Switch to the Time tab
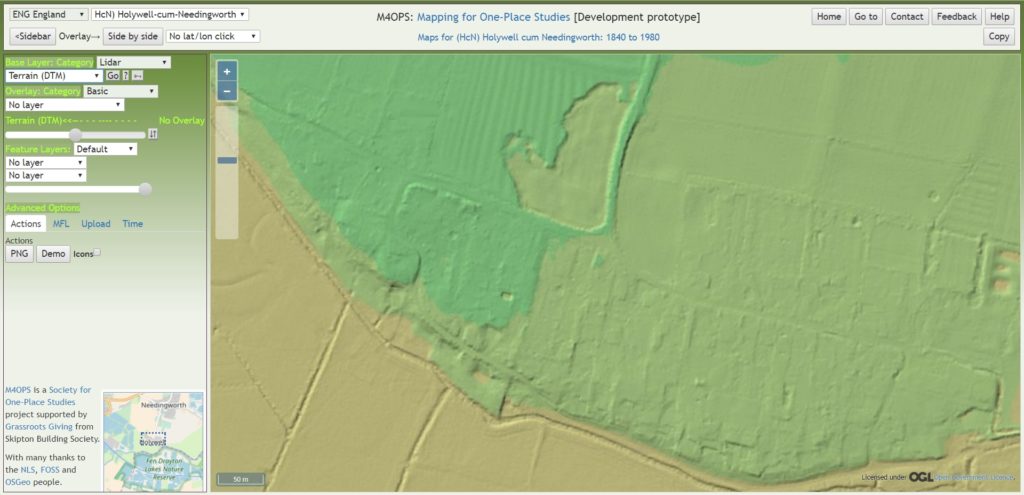 (133, 223)
